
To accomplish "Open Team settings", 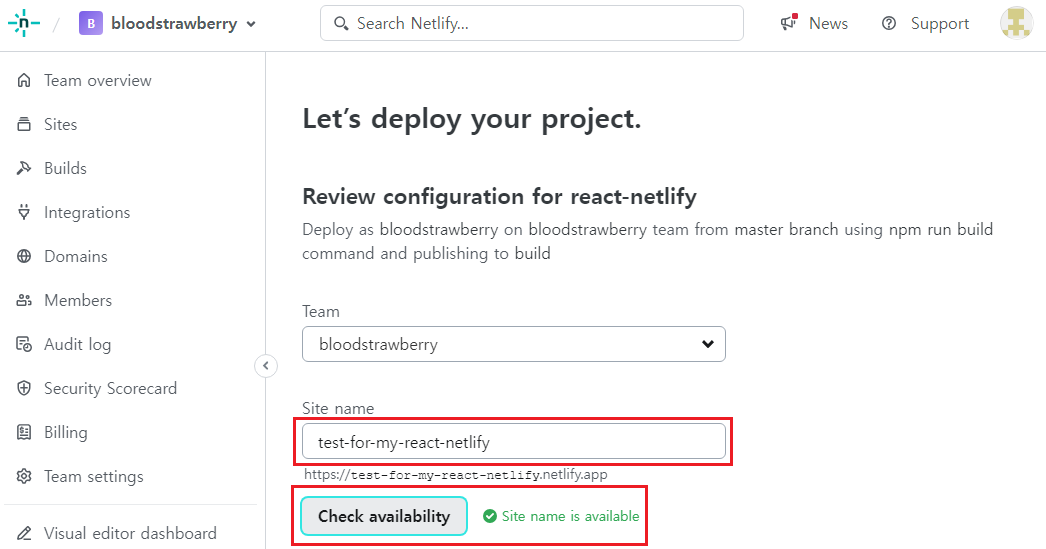I will pyautogui.click(x=93, y=477).
